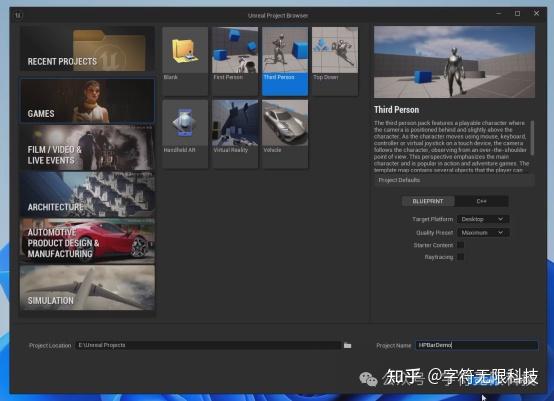Enable the Raytracing checkbox
Viewport: 554px width, 401px height.
[x=461, y=257]
